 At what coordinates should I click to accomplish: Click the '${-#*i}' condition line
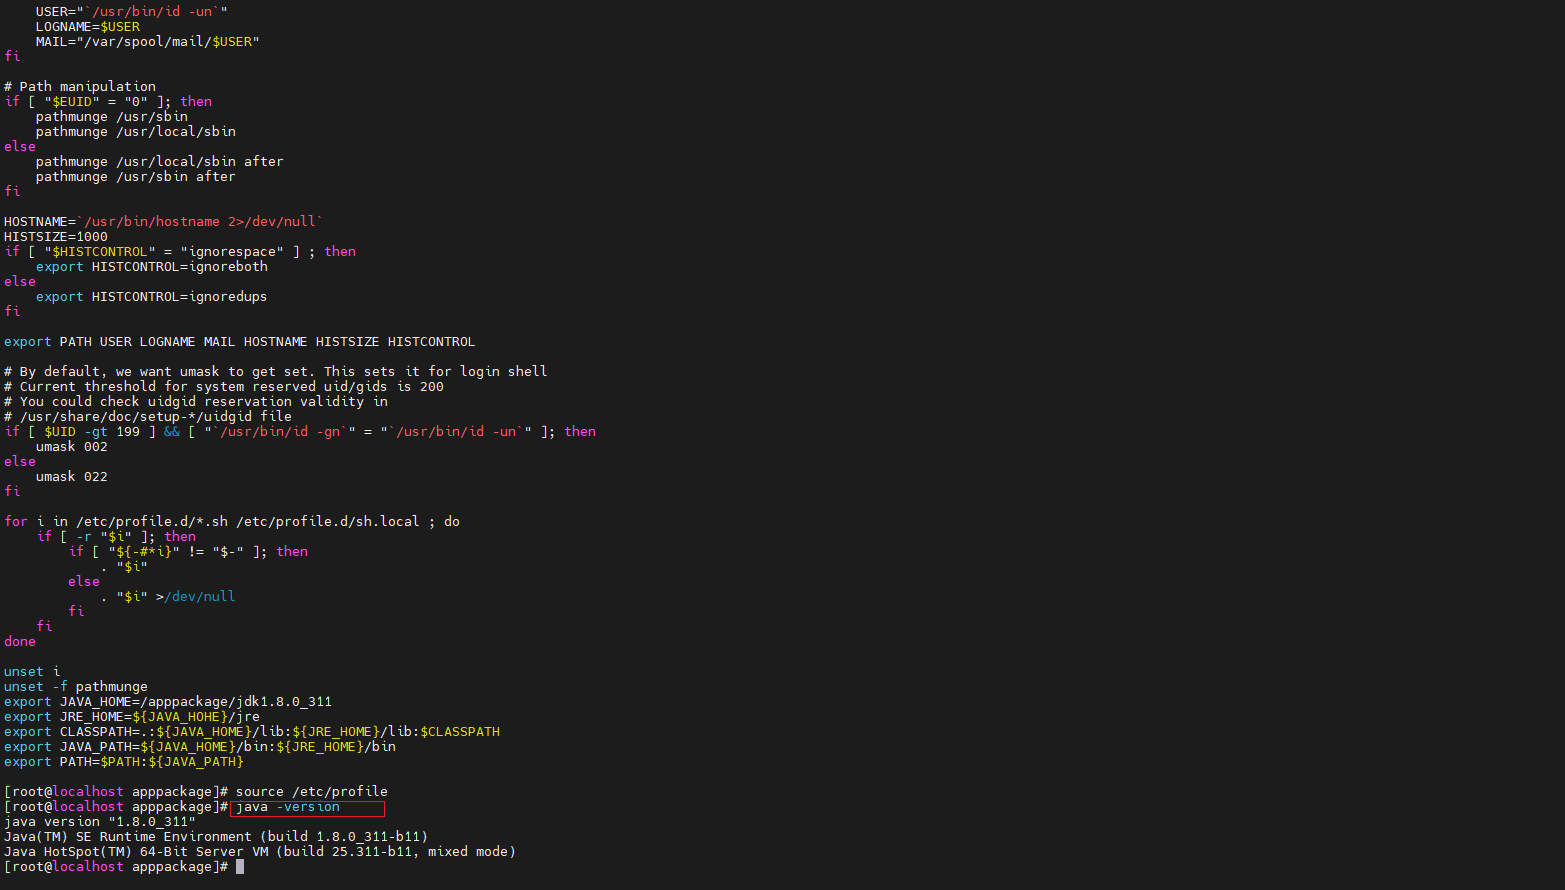tap(188, 552)
